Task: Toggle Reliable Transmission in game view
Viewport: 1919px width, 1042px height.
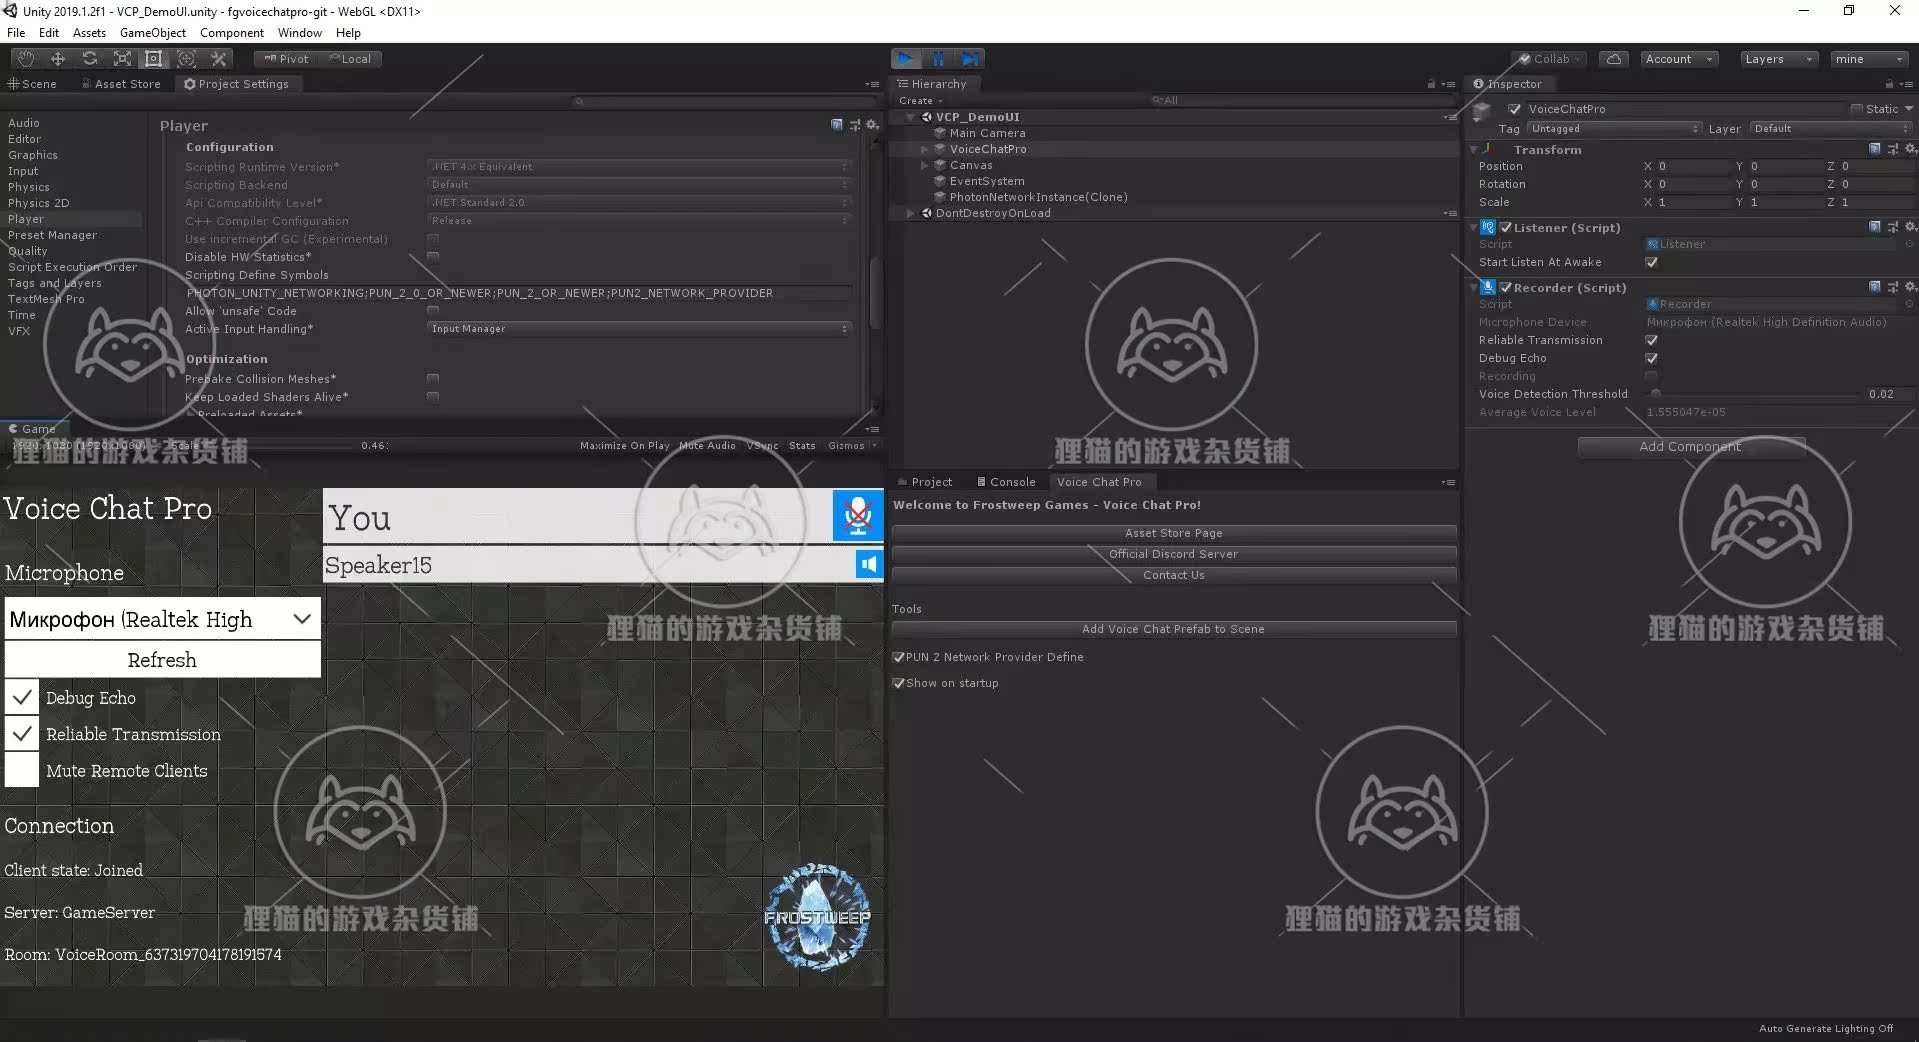Action: 22,734
